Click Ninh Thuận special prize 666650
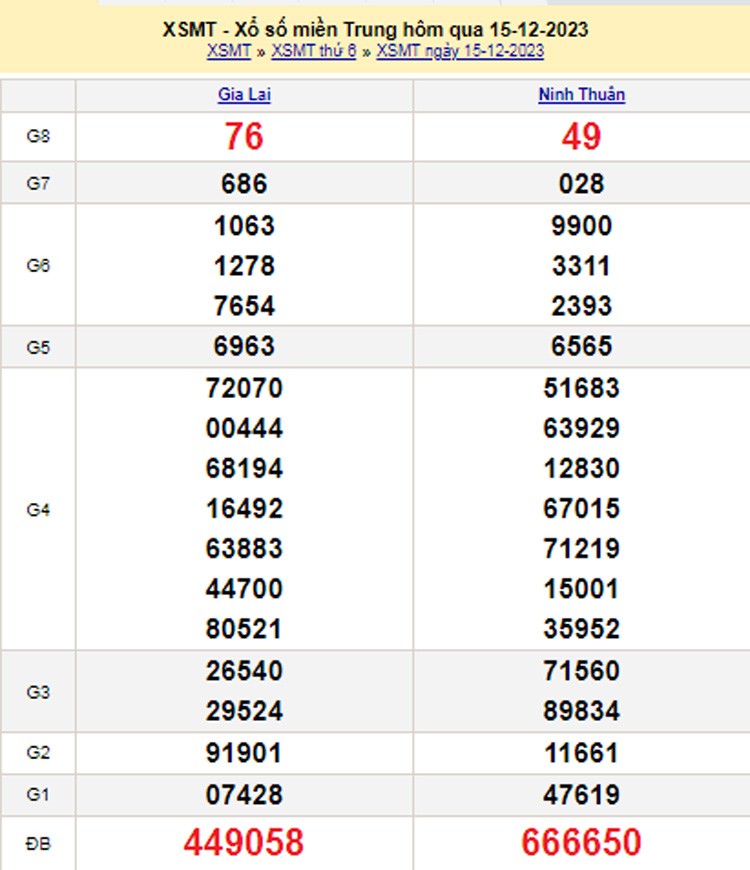The image size is (750, 870). tap(581, 842)
